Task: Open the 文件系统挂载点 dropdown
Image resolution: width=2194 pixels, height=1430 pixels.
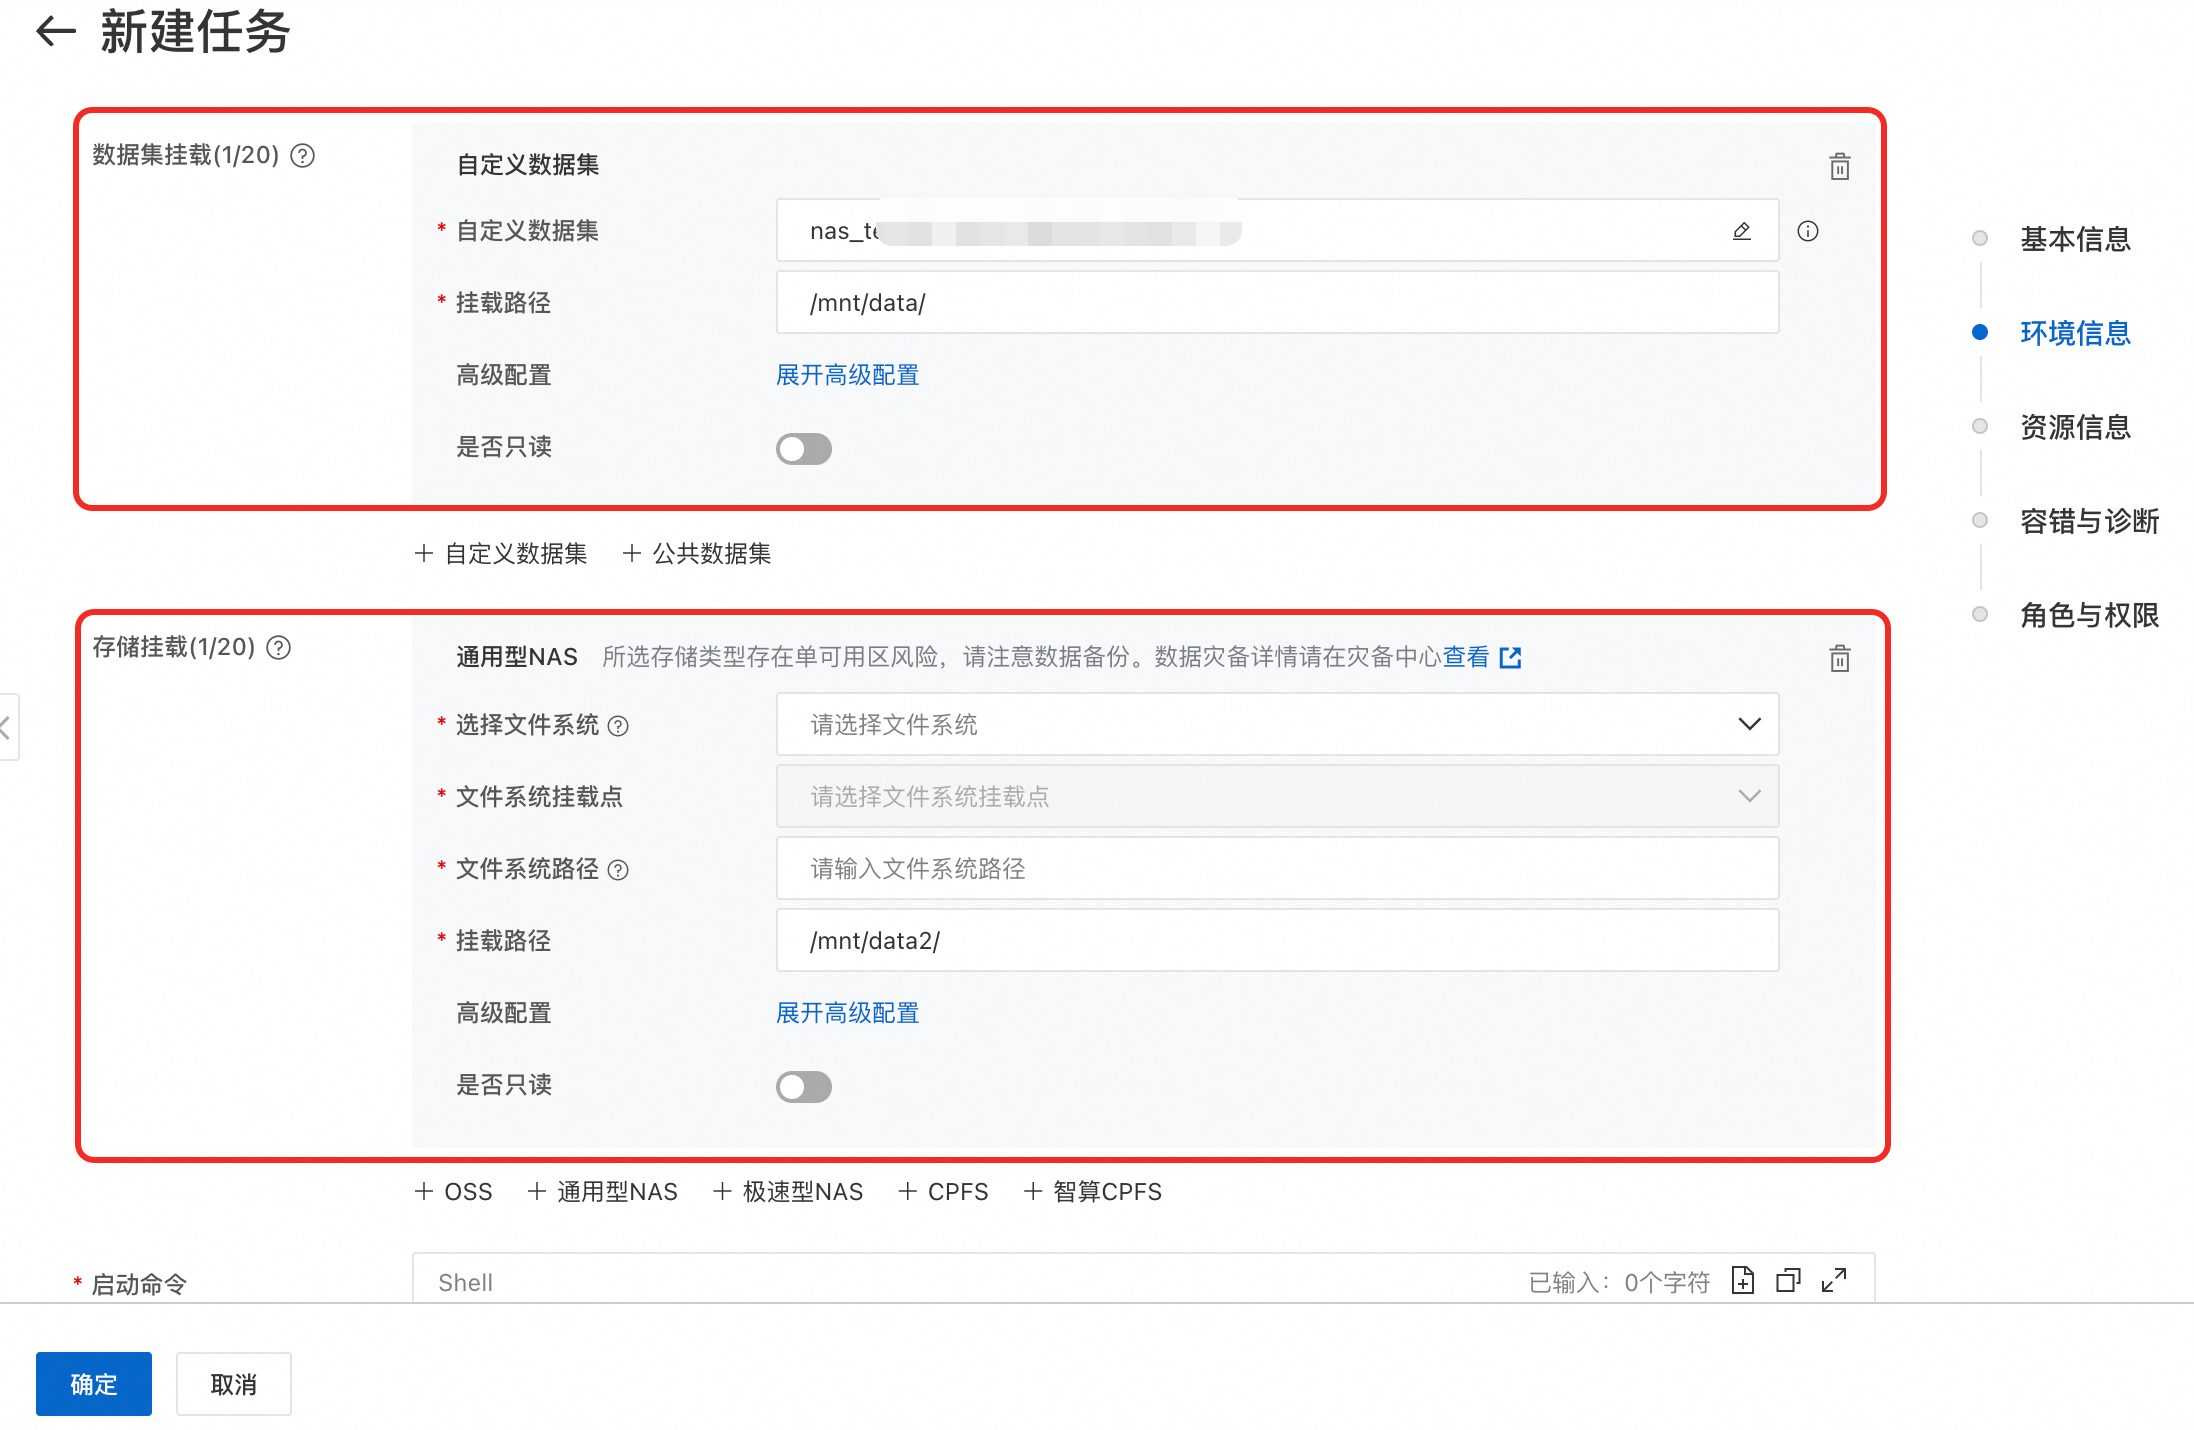Action: click(x=1276, y=796)
